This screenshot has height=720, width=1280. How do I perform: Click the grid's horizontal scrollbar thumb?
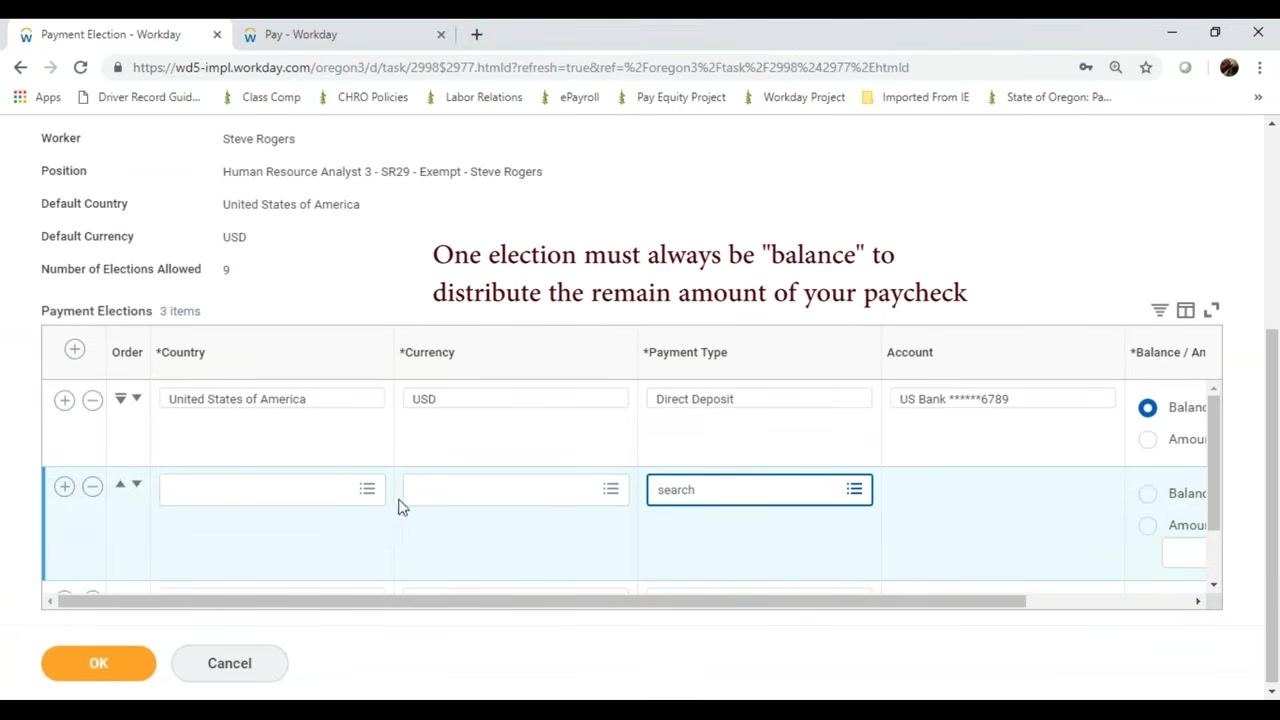(x=541, y=601)
